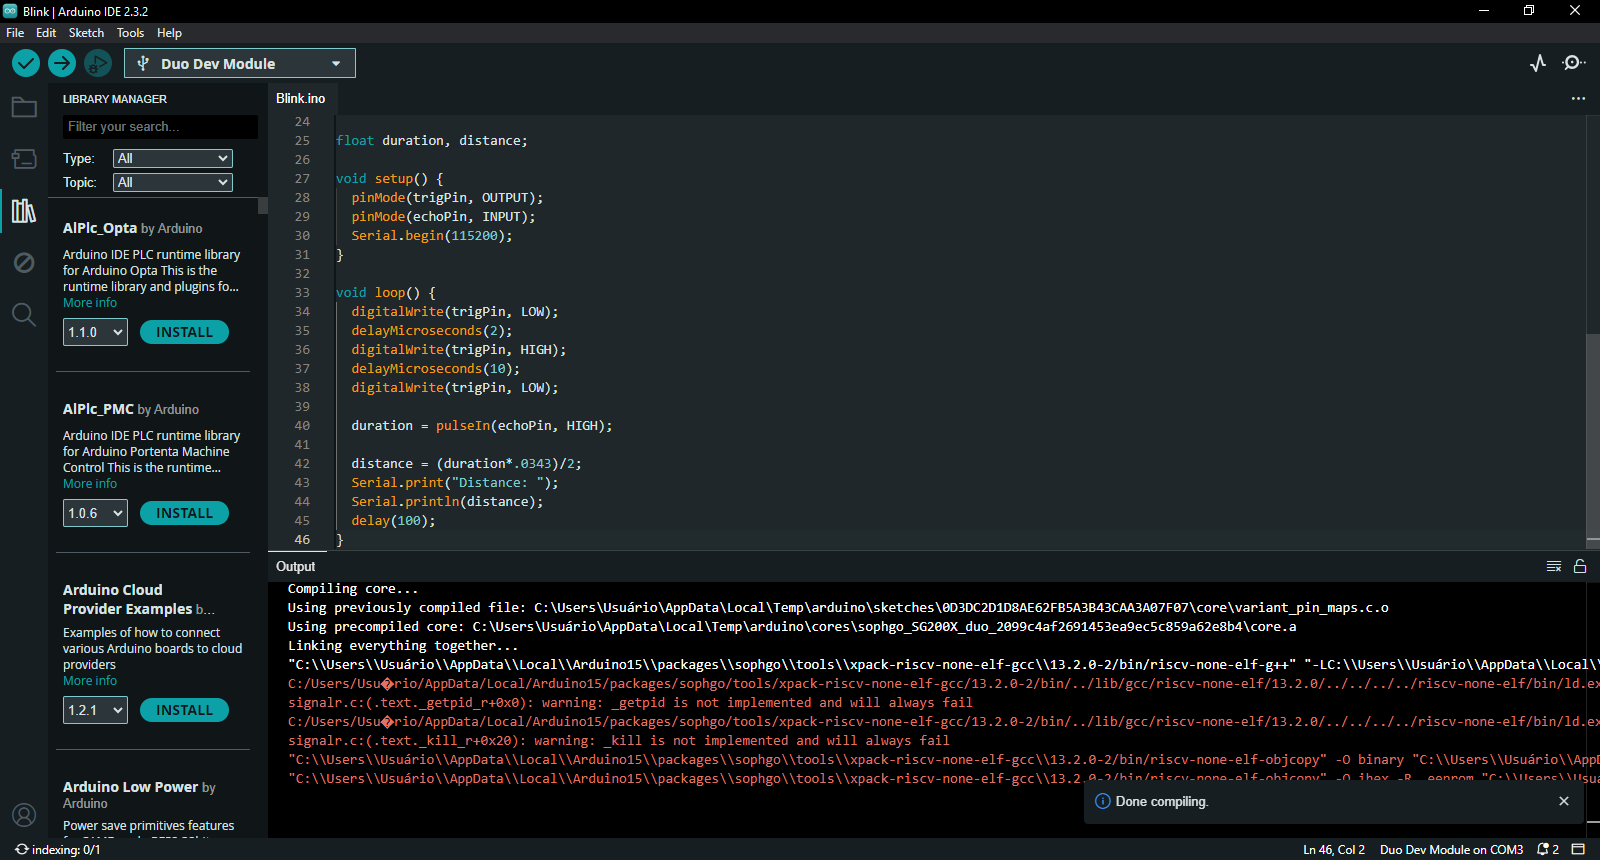Open More info for Arduino Cloud Provider
Image resolution: width=1600 pixels, height=860 pixels.
[90, 681]
